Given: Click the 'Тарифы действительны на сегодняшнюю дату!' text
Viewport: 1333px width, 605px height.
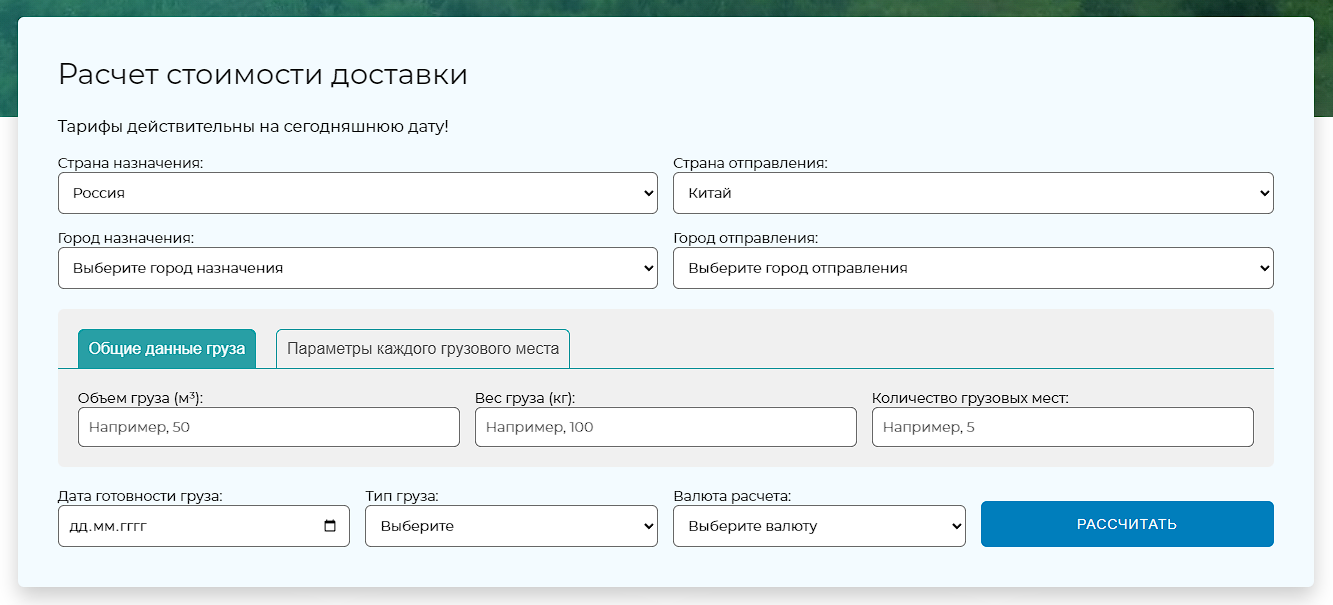Looking at the screenshot, I should [x=253, y=127].
